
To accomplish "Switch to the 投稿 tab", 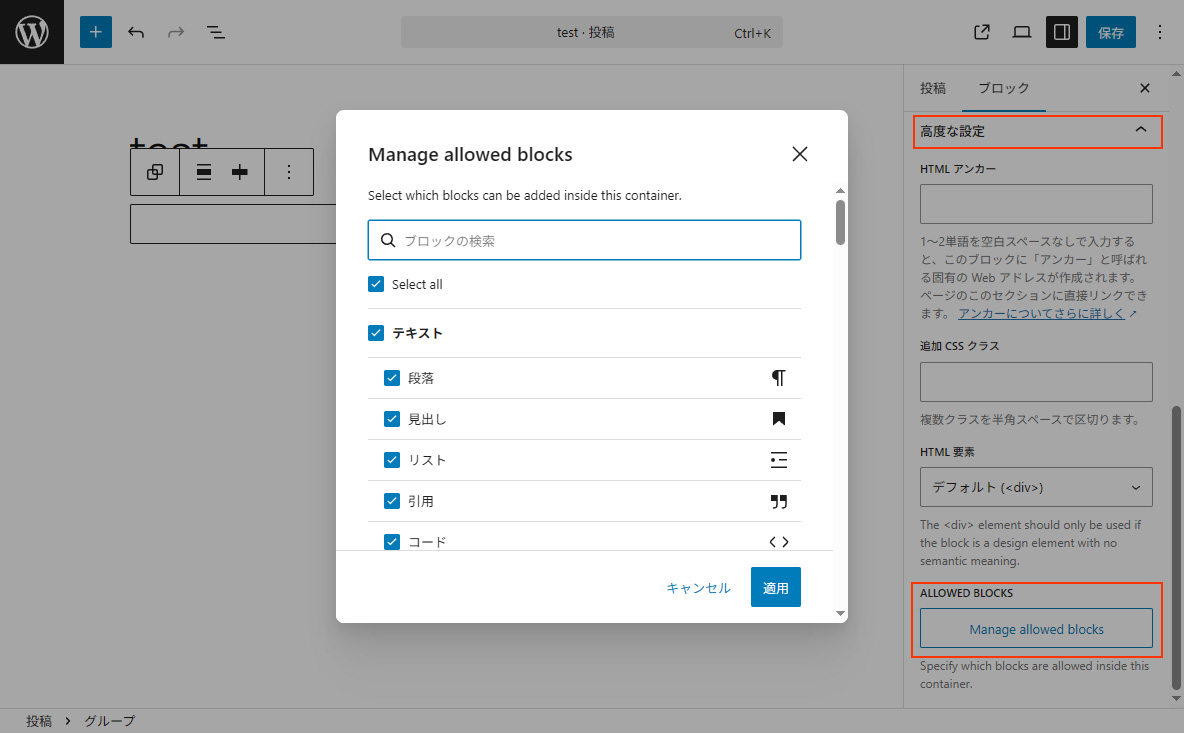I will coord(932,88).
